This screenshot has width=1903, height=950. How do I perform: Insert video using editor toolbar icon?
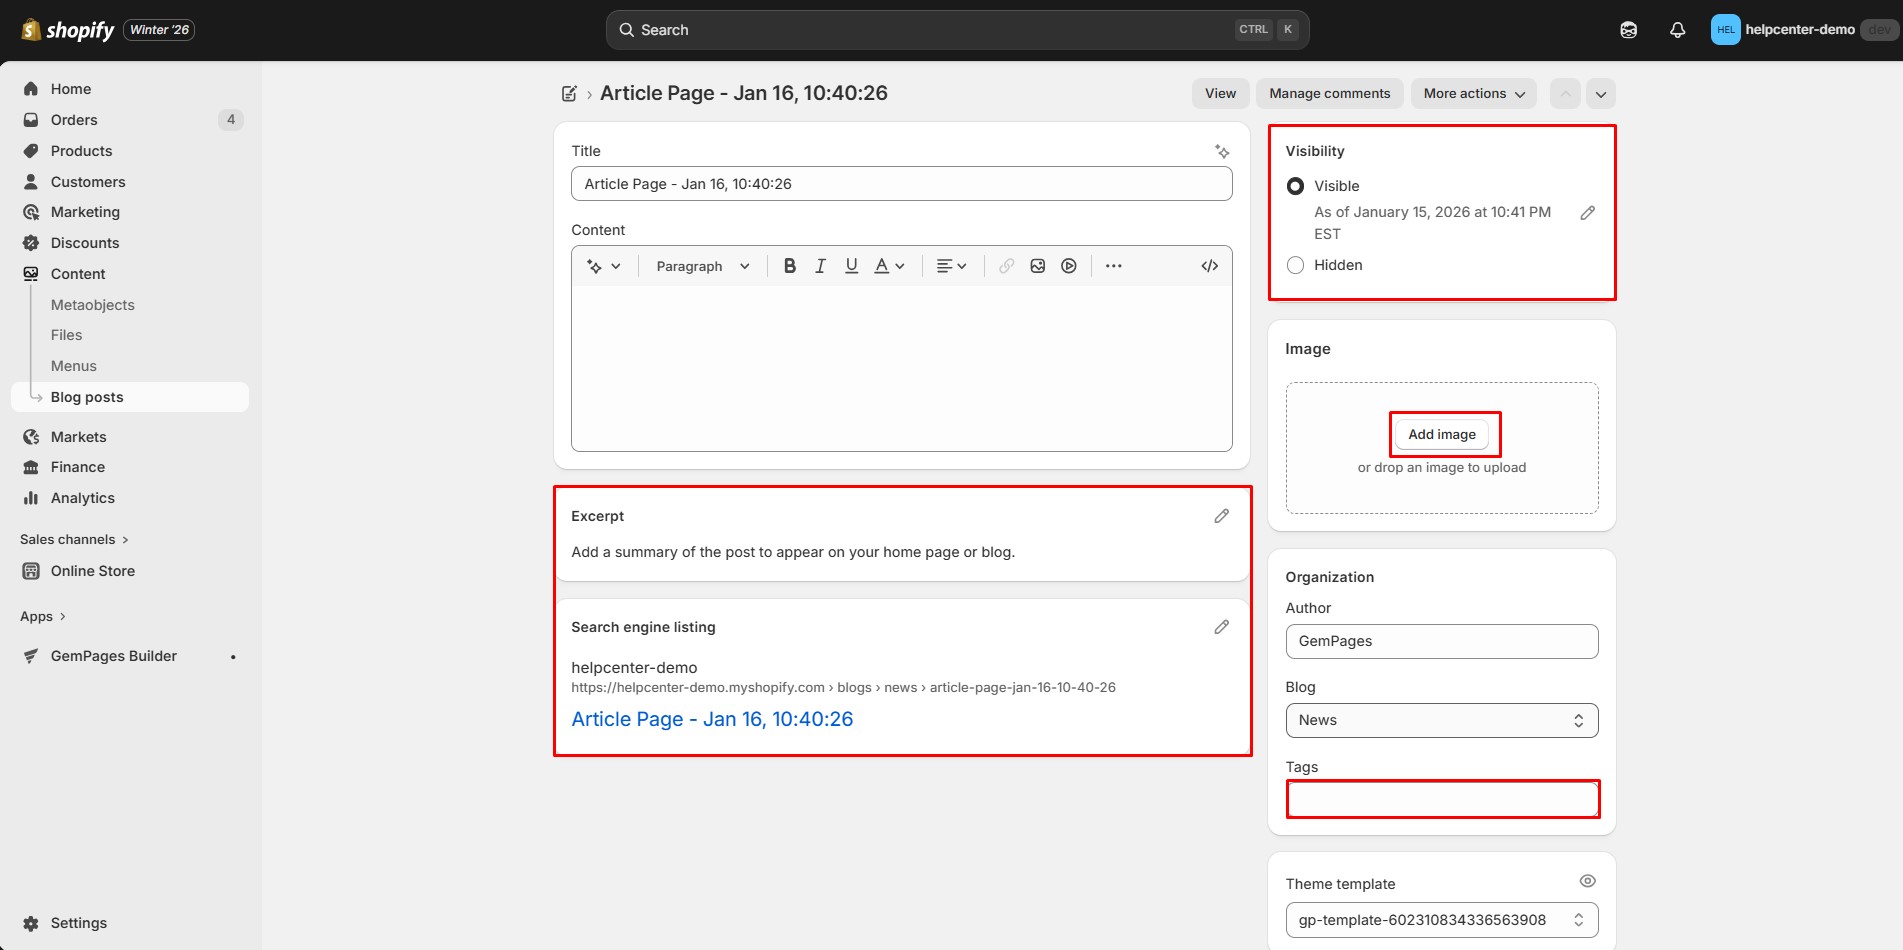(x=1069, y=266)
